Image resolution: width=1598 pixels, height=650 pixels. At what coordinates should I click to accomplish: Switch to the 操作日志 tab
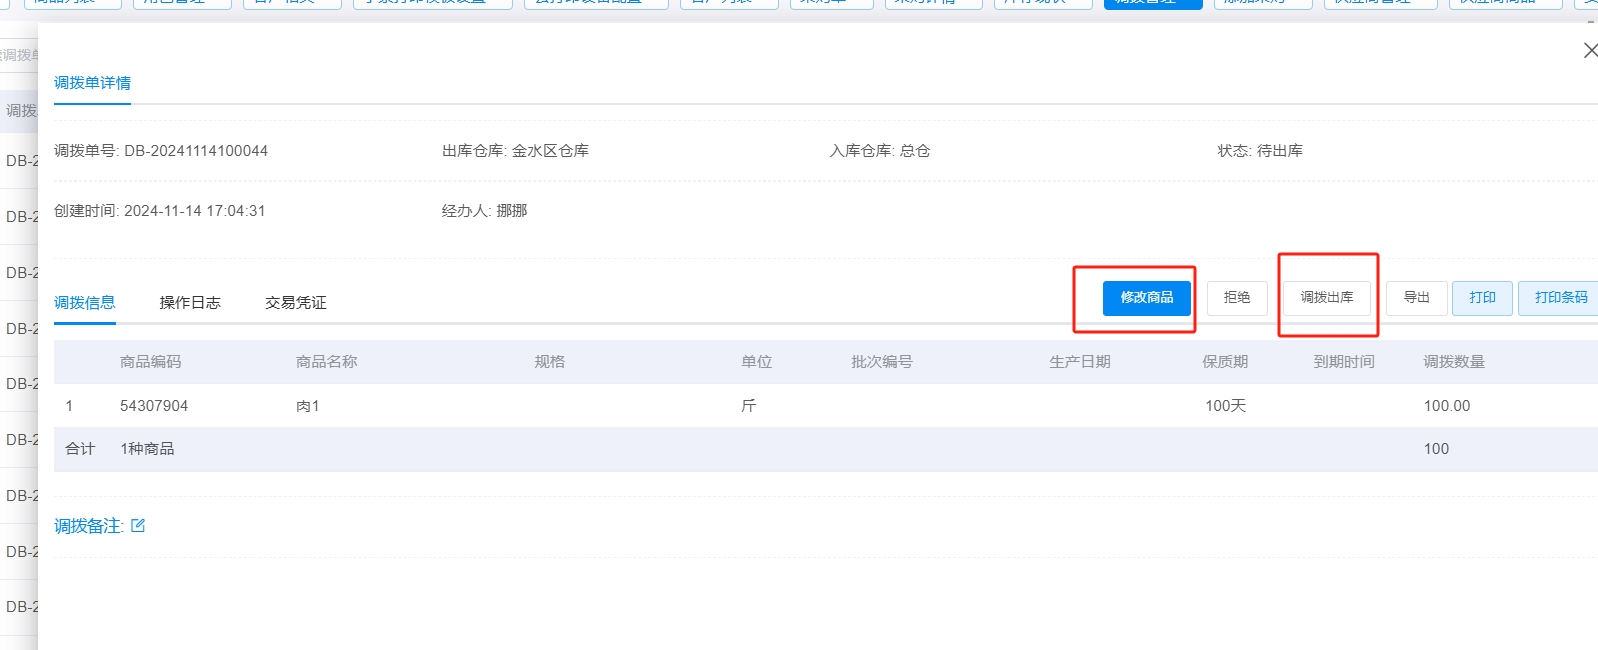pos(189,302)
